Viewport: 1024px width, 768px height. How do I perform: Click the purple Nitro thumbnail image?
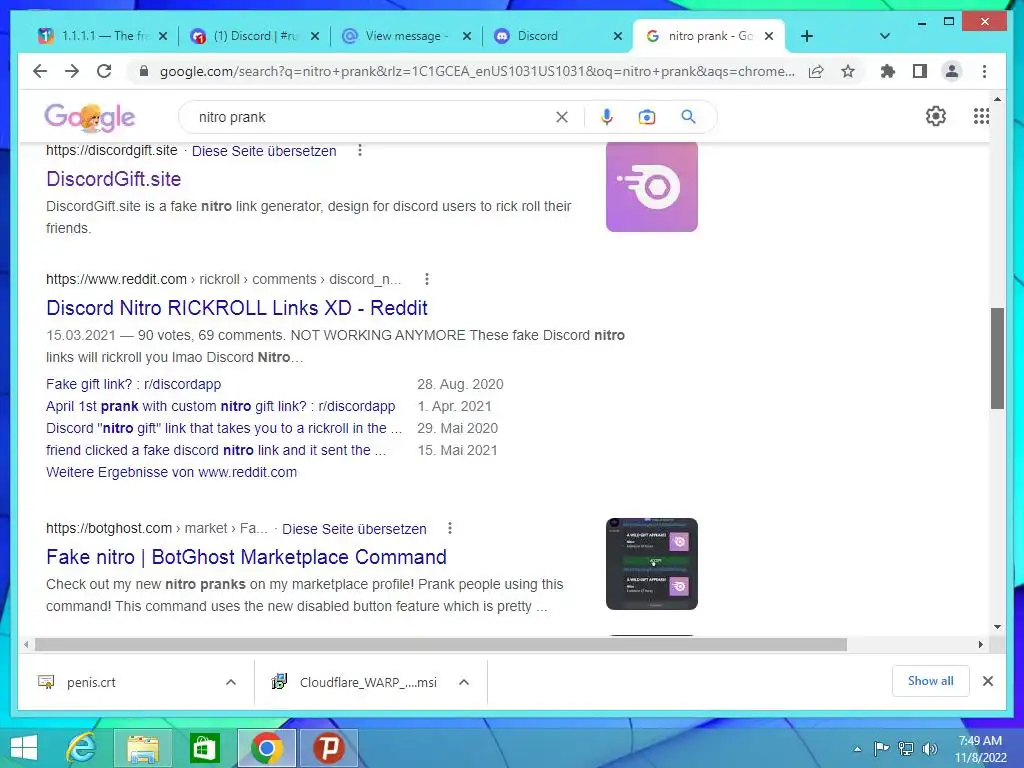[x=652, y=186]
